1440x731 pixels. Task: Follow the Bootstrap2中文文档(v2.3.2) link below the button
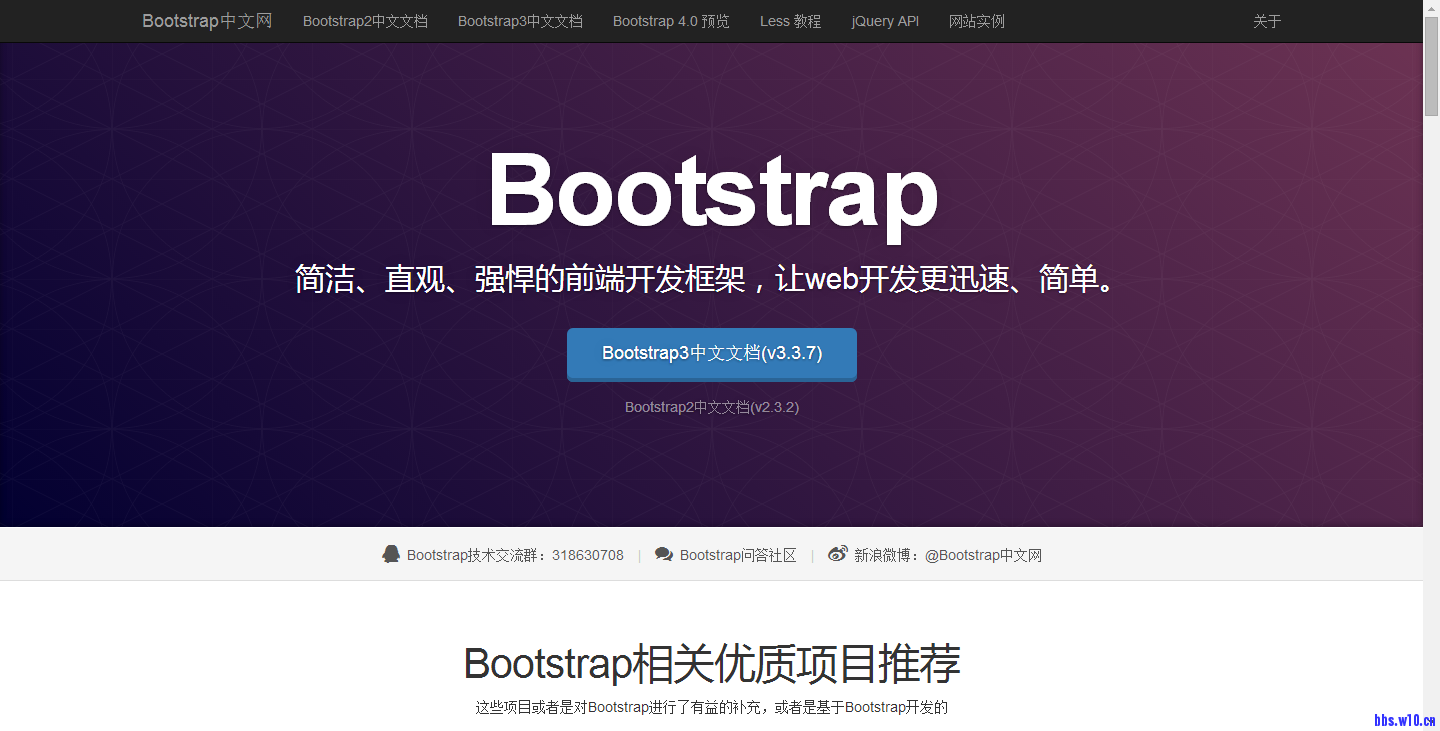pos(712,407)
